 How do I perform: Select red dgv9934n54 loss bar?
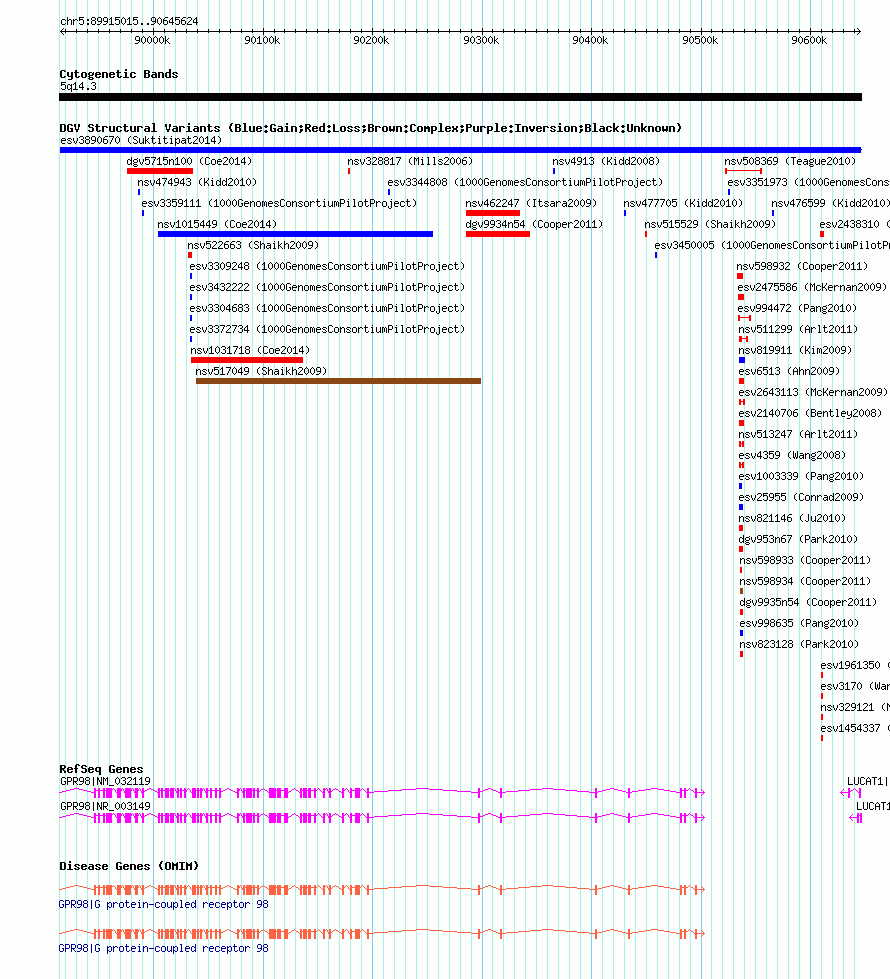click(x=498, y=234)
